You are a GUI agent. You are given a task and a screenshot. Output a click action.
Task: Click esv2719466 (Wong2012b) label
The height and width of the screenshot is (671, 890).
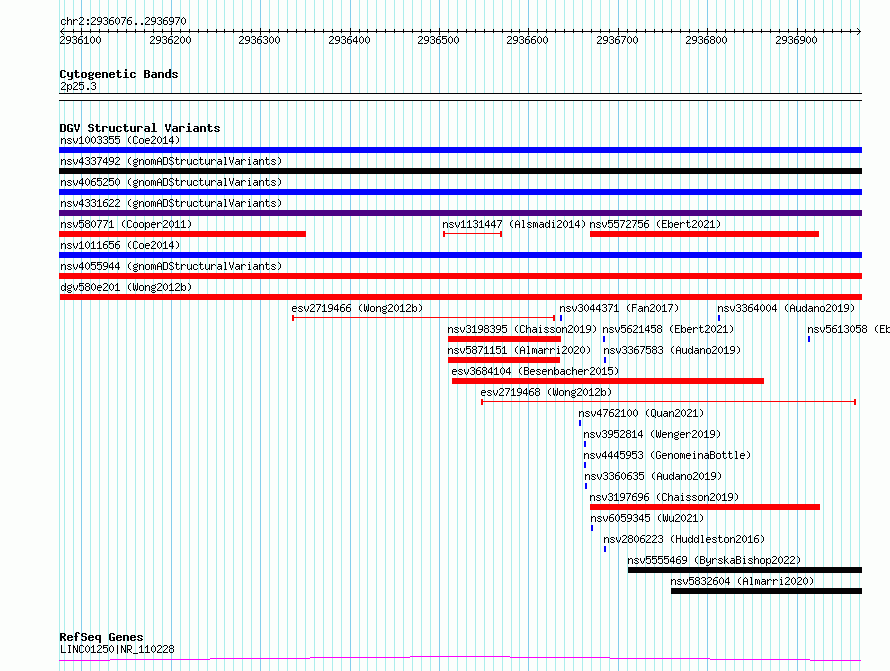(x=357, y=308)
